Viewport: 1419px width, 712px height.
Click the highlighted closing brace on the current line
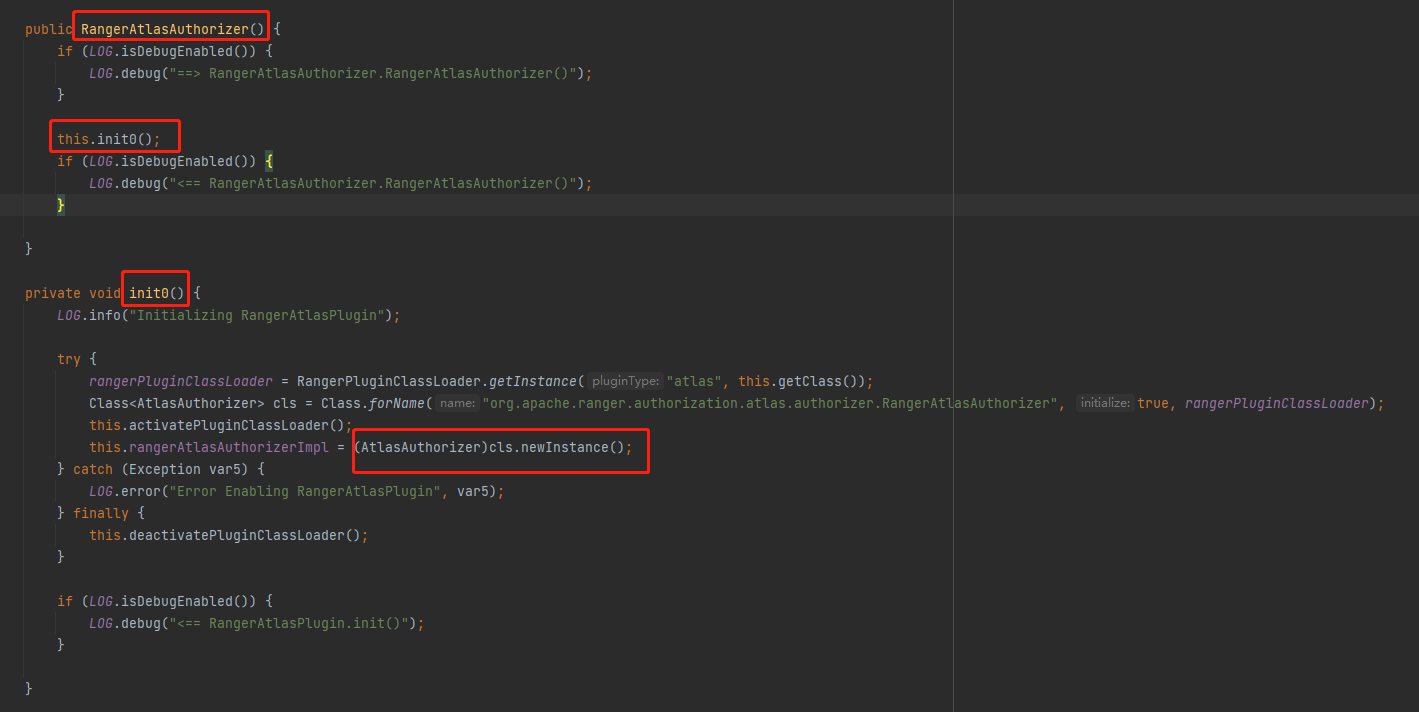pos(61,205)
